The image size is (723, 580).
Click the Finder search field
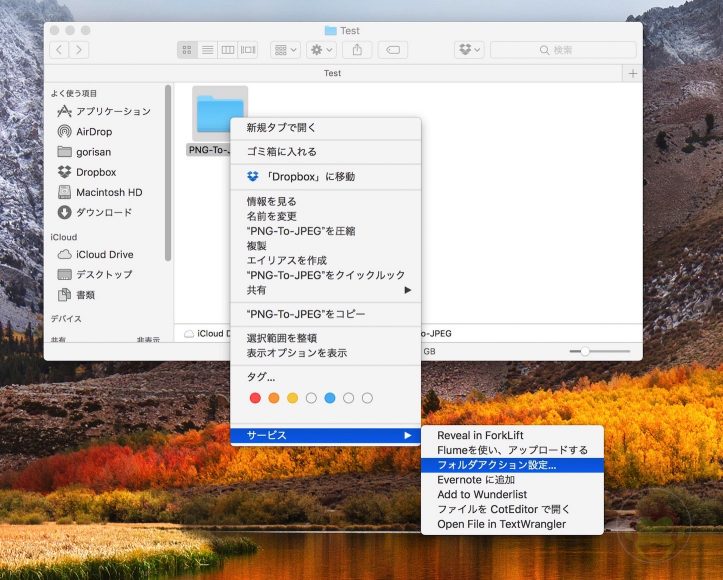point(563,50)
